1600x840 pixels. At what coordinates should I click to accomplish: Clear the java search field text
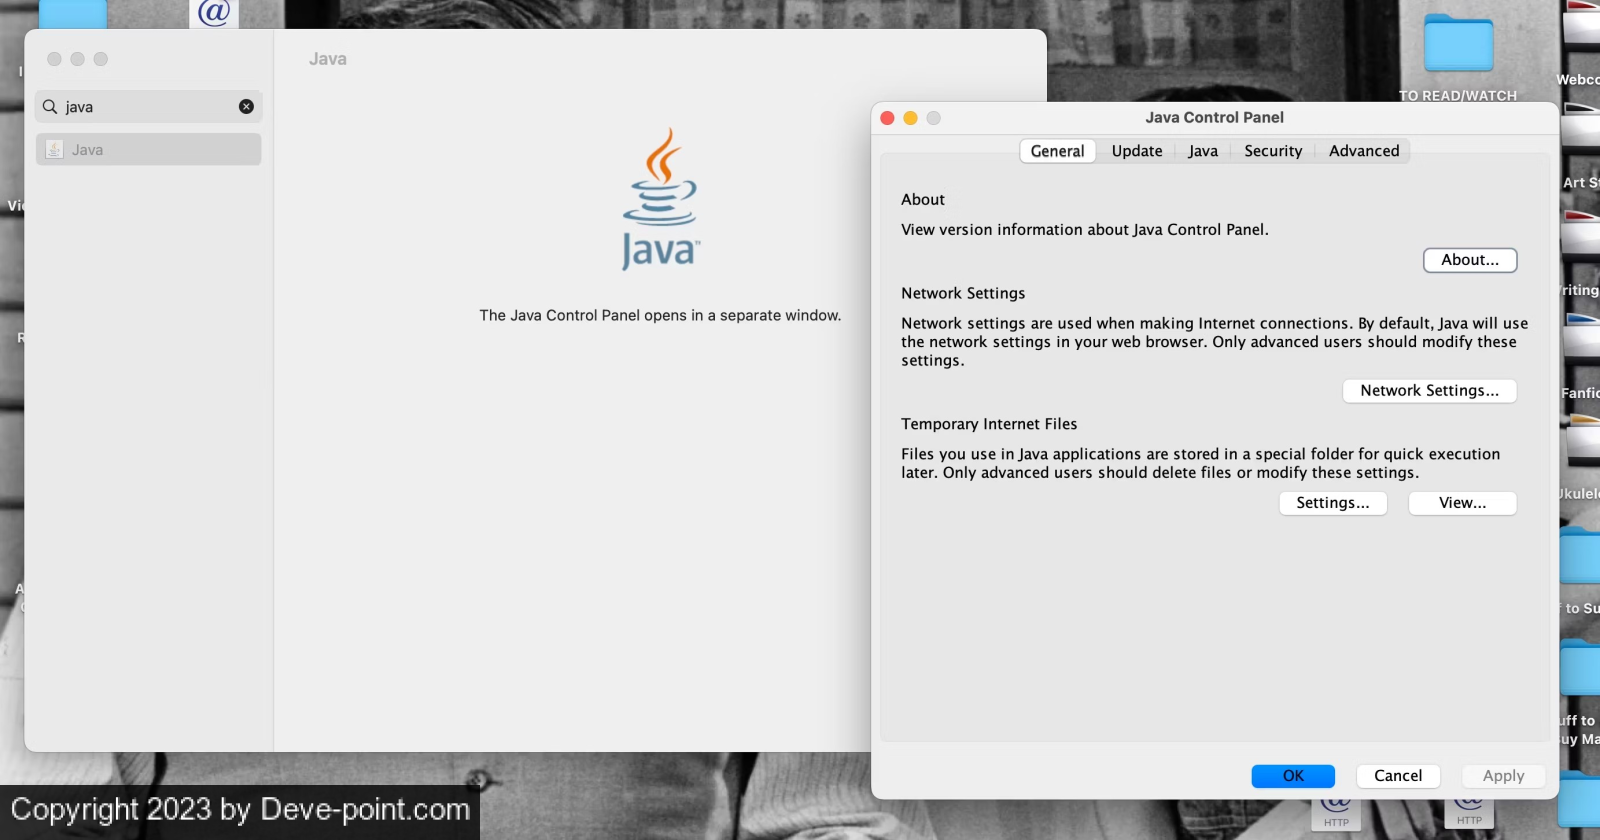(246, 107)
